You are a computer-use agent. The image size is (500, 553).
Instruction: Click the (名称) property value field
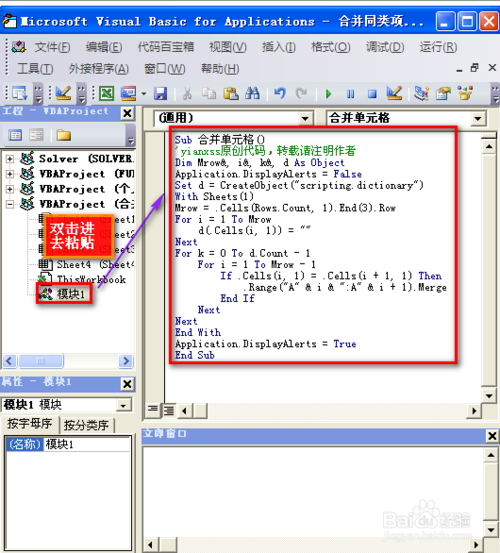tap(87, 444)
